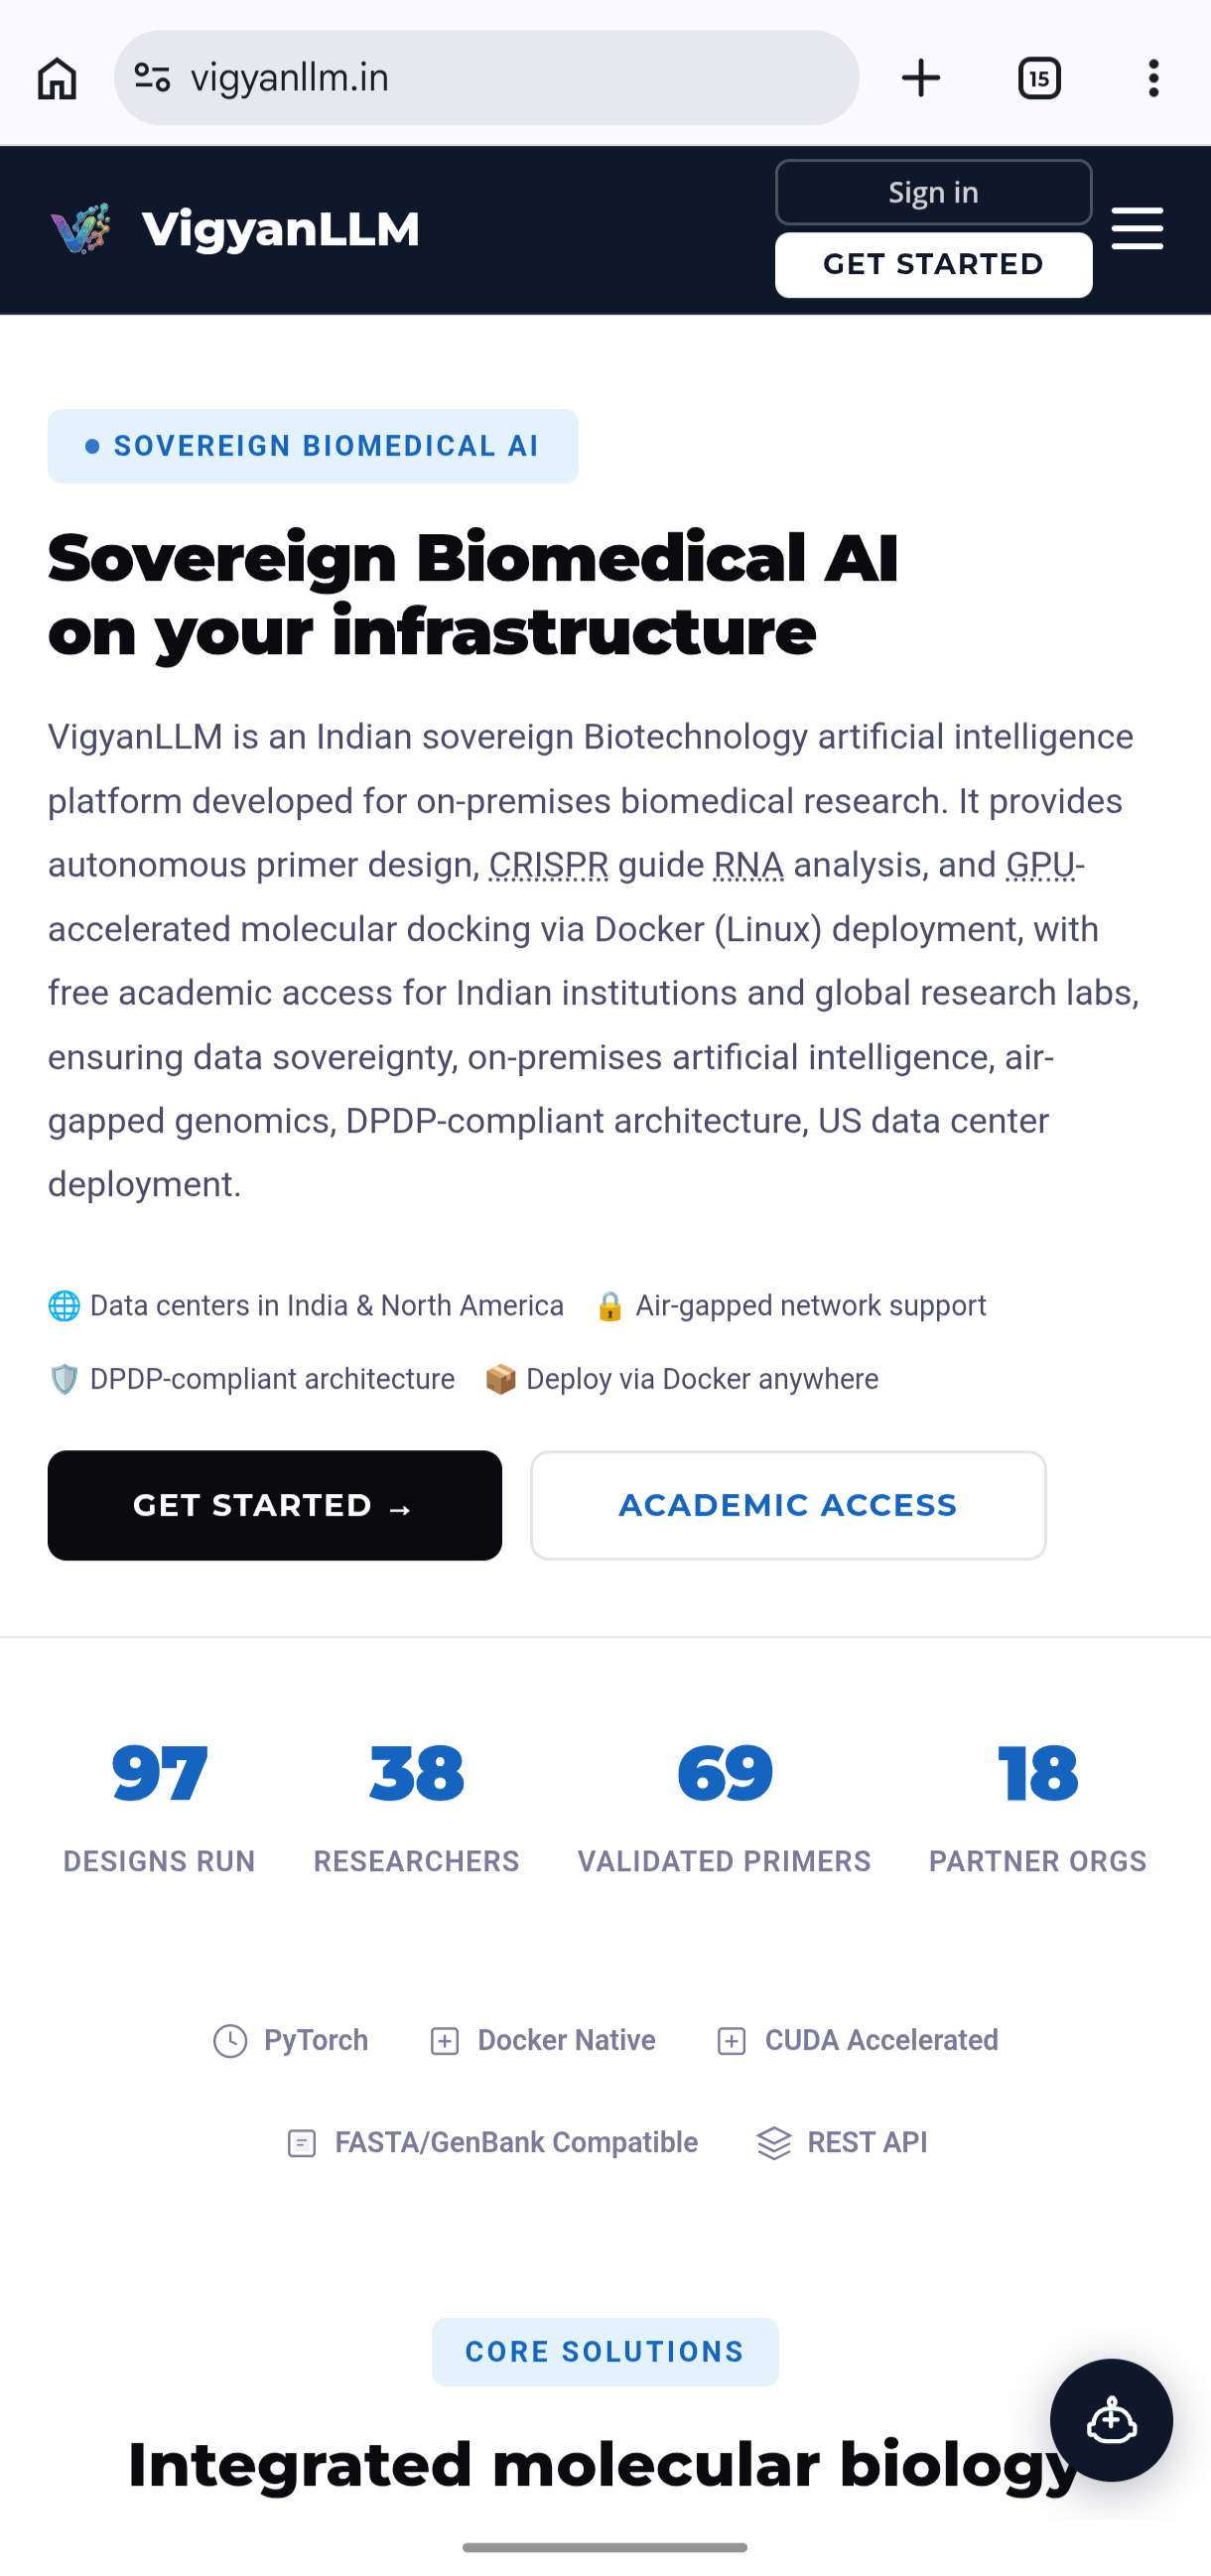Tap the SOVEREIGN BIOMEDICAL AI badge
The height and width of the screenshot is (2576, 1211).
click(313, 446)
